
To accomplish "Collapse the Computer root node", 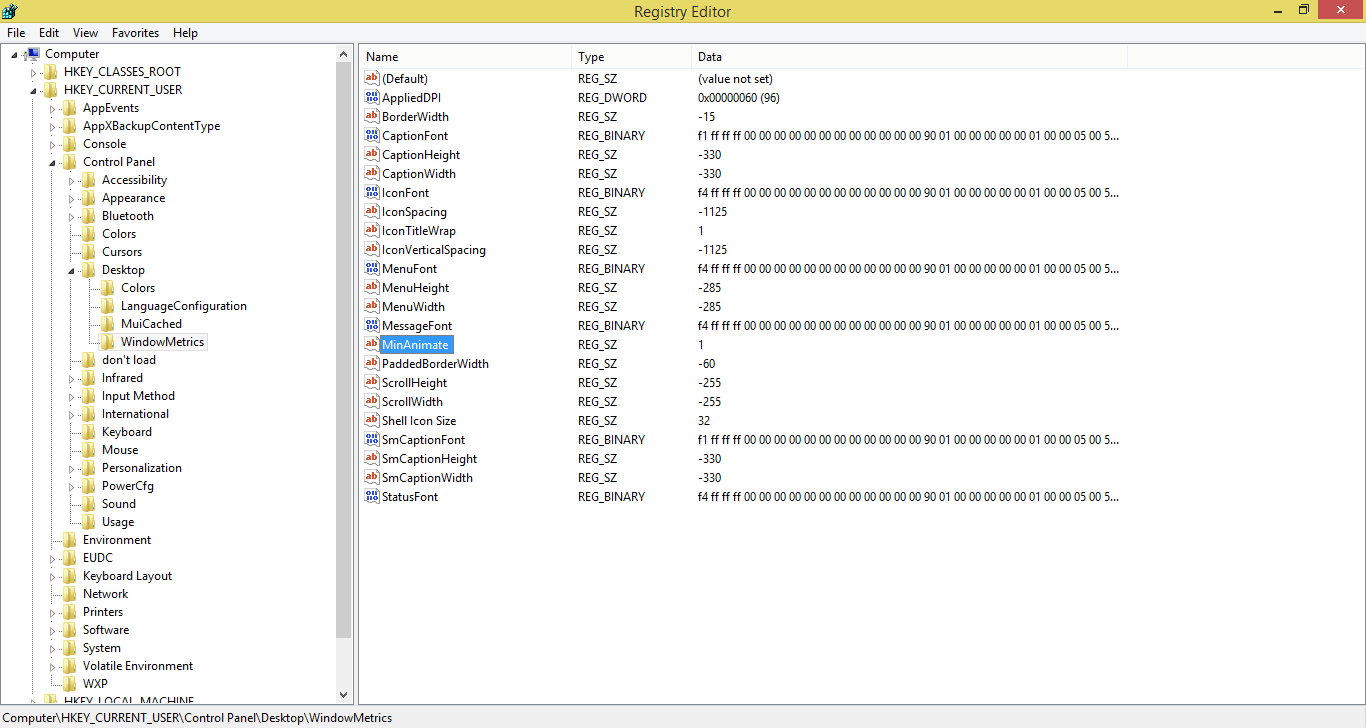I will 14,55.
